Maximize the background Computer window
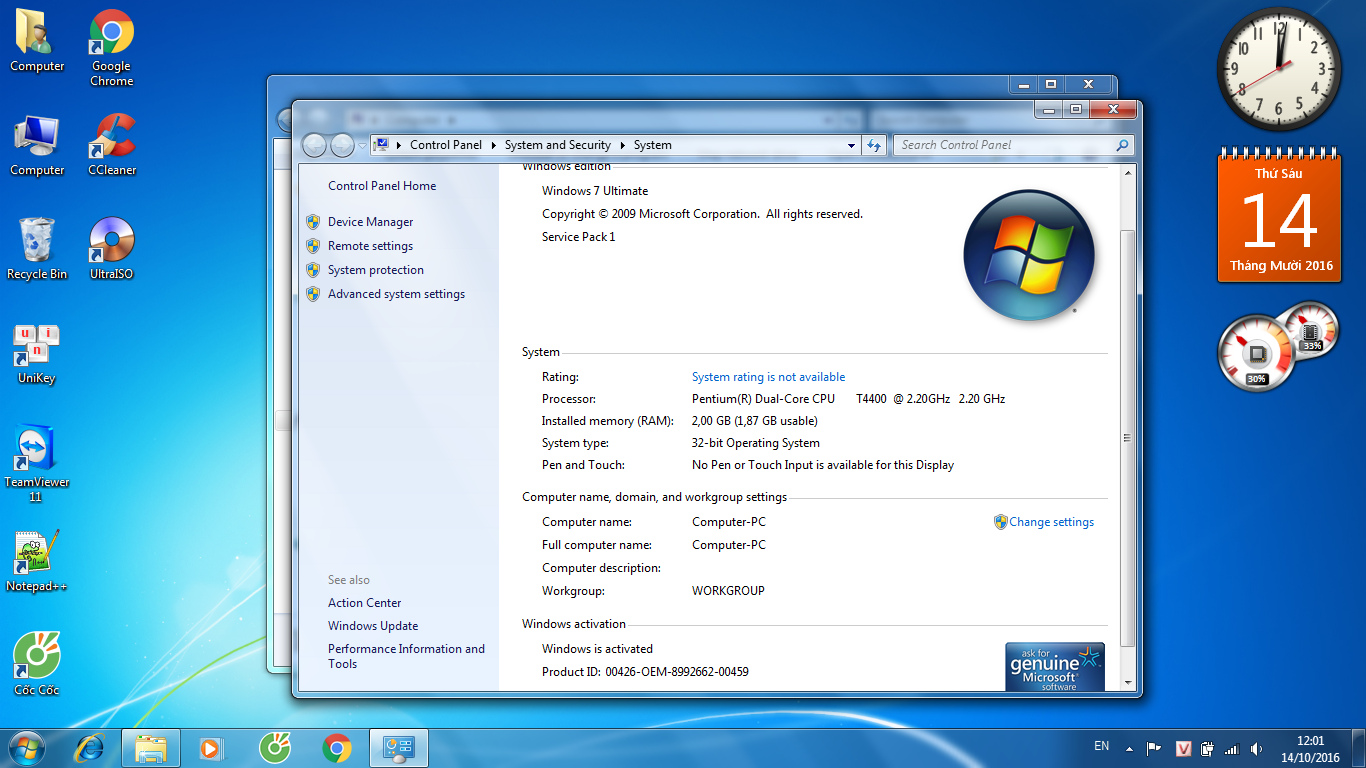Viewport: 1366px width, 768px height. [1050, 85]
